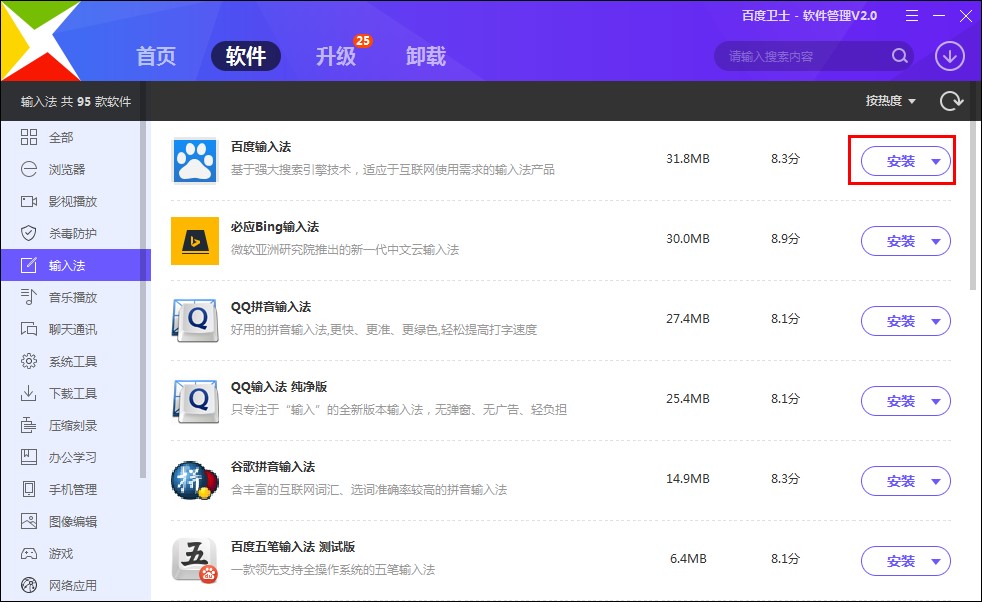Click the 31.8MB size of 百度输入法
This screenshot has width=982, height=602.
pyautogui.click(x=688, y=158)
